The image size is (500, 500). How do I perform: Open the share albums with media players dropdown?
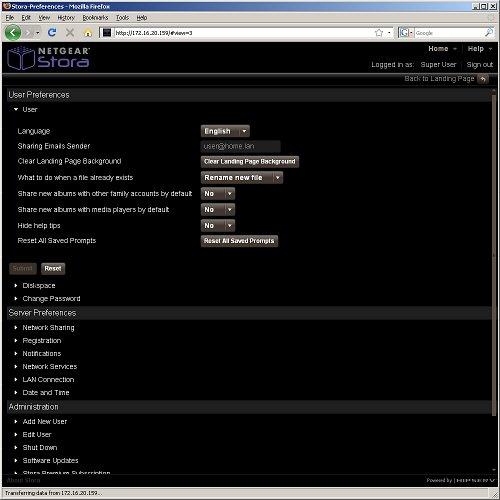click(x=218, y=209)
